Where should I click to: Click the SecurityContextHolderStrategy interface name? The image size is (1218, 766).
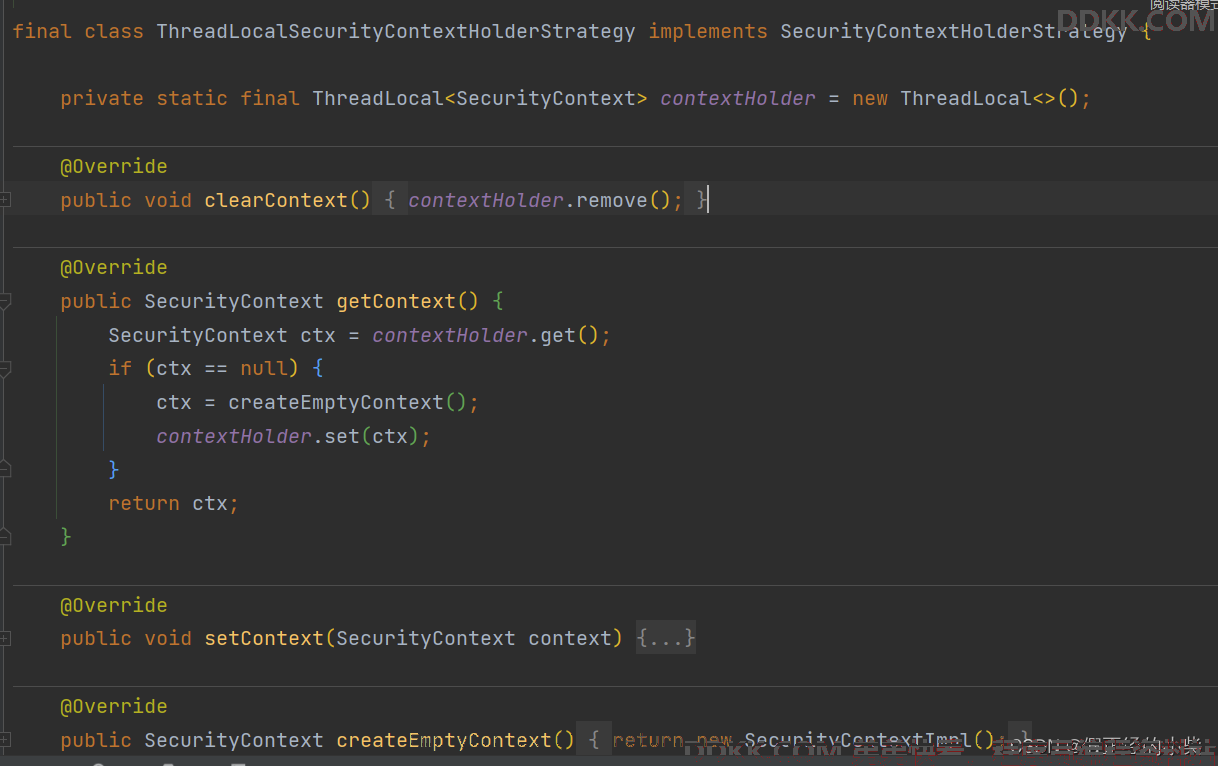point(953,31)
